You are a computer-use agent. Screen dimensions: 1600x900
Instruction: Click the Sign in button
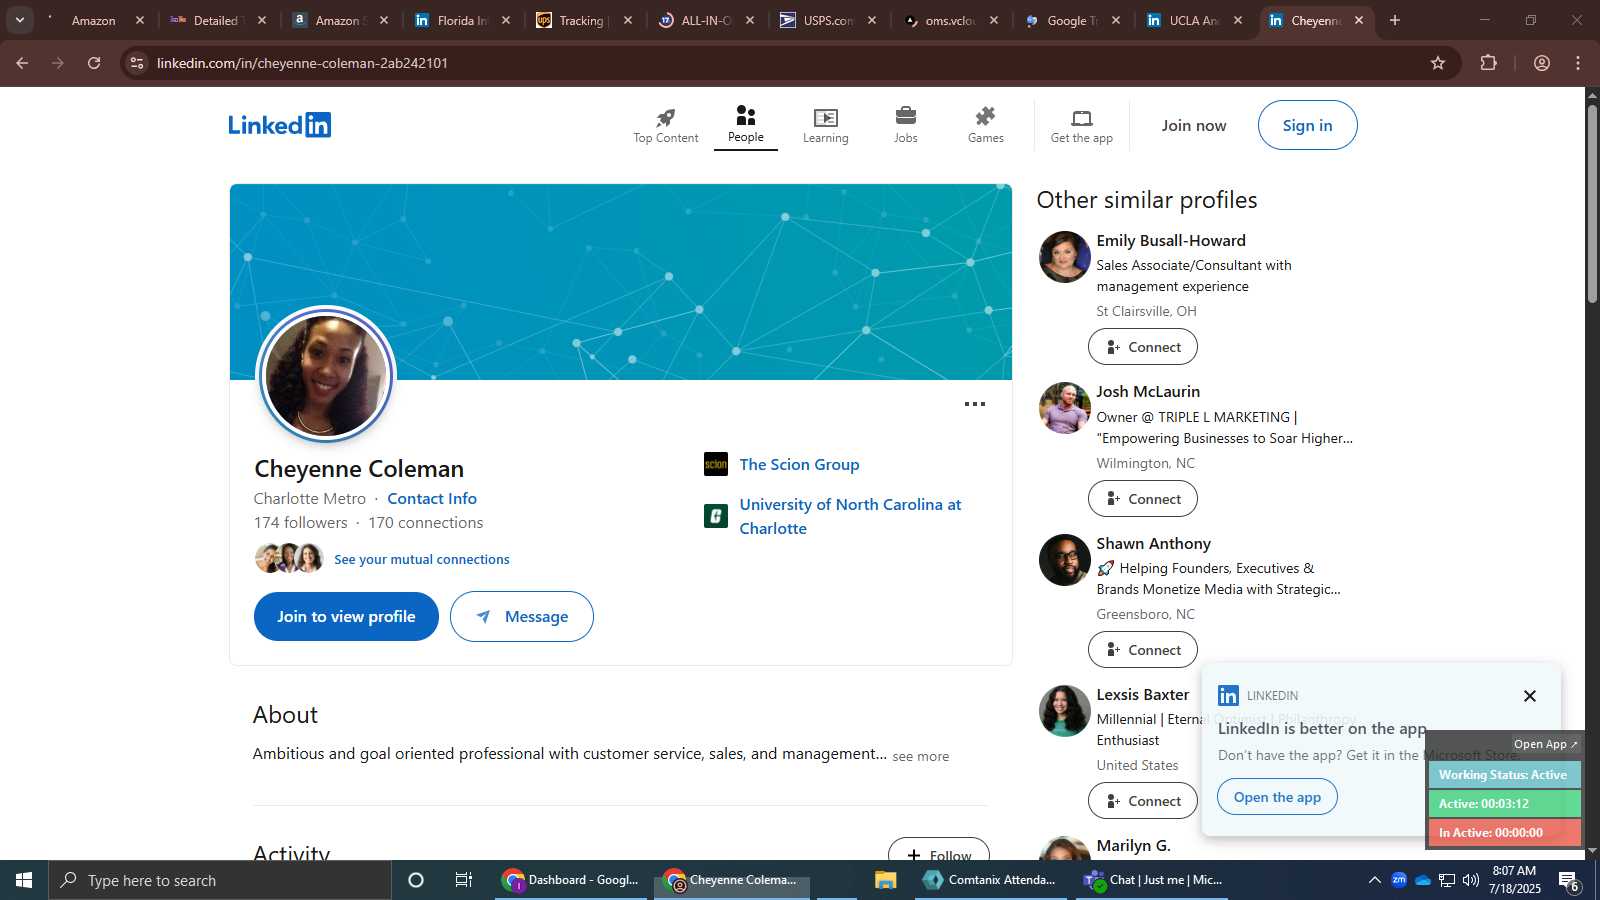pos(1308,125)
